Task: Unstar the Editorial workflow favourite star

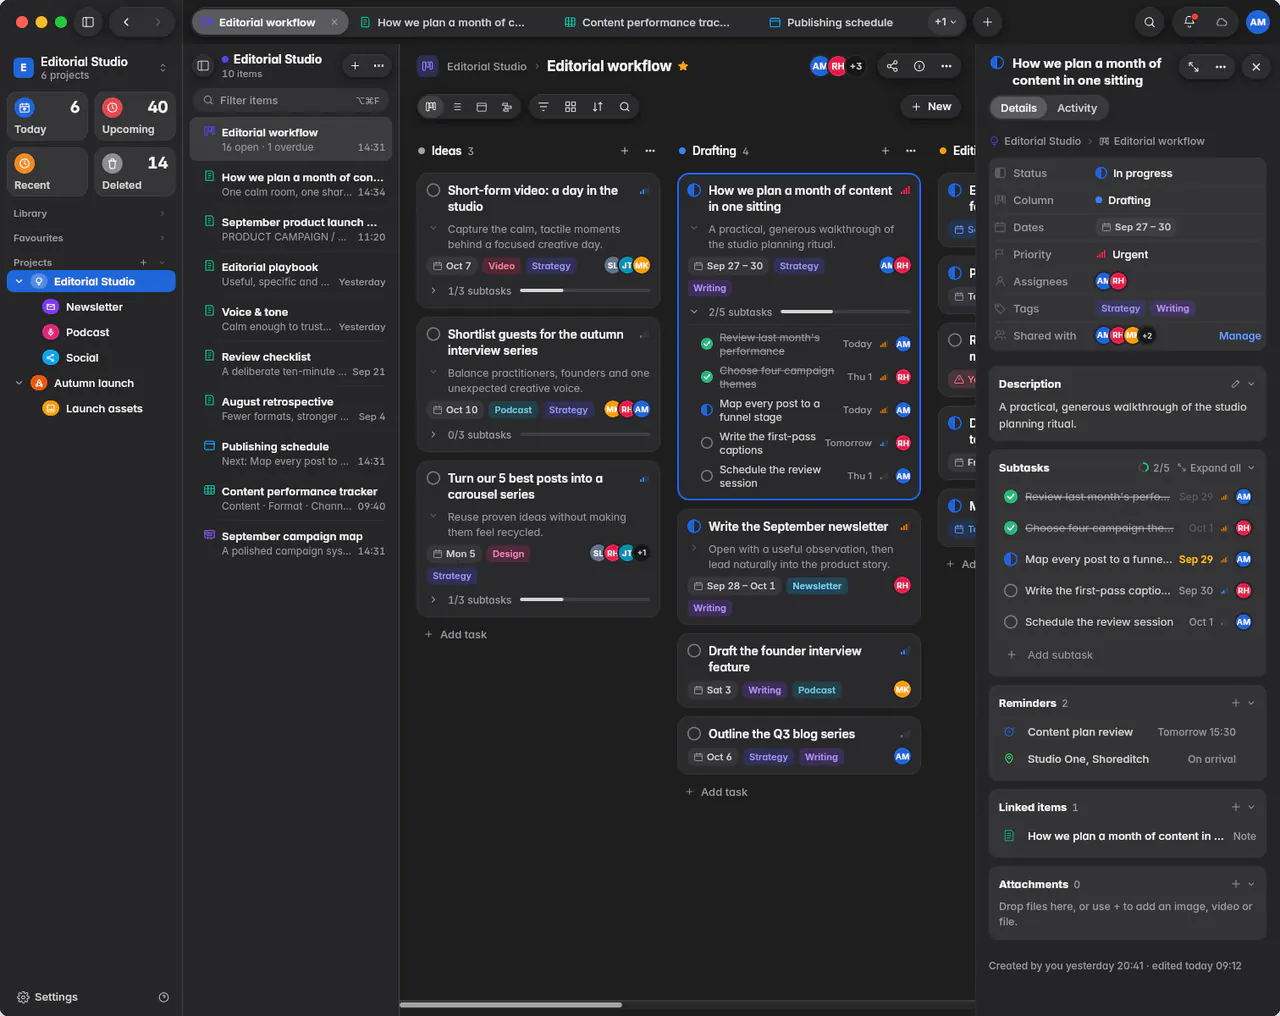Action: coord(683,66)
